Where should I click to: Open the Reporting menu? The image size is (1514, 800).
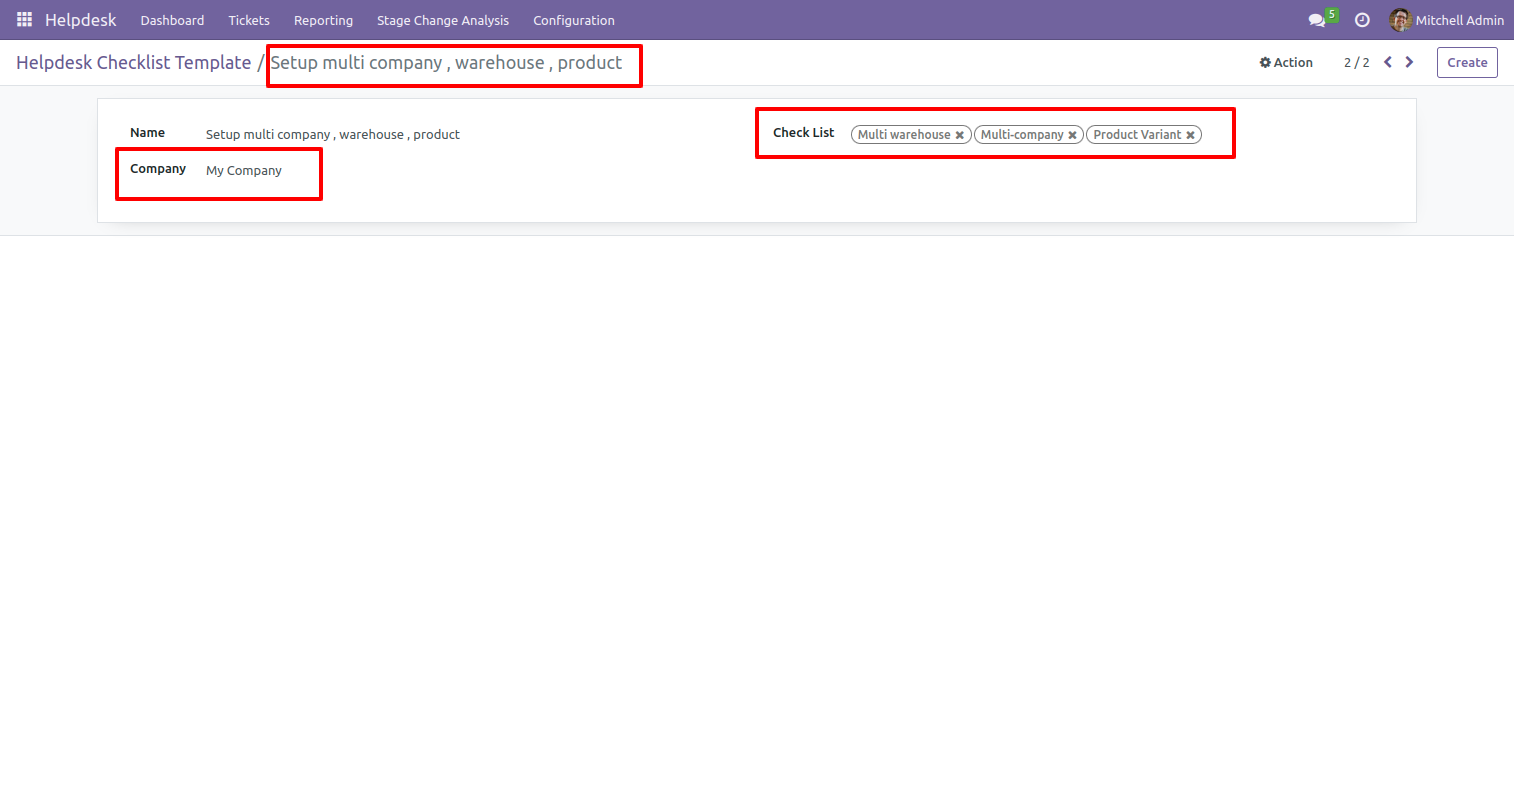point(323,20)
